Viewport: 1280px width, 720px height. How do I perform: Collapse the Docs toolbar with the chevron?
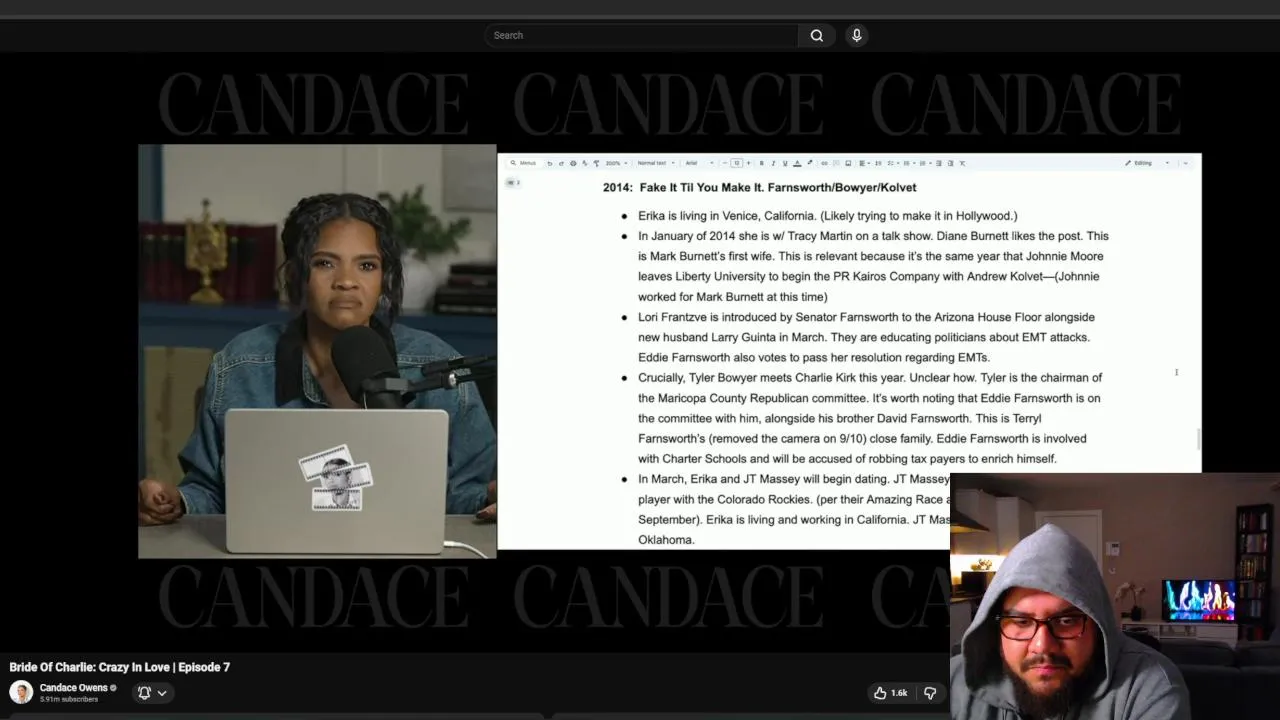coord(1185,163)
